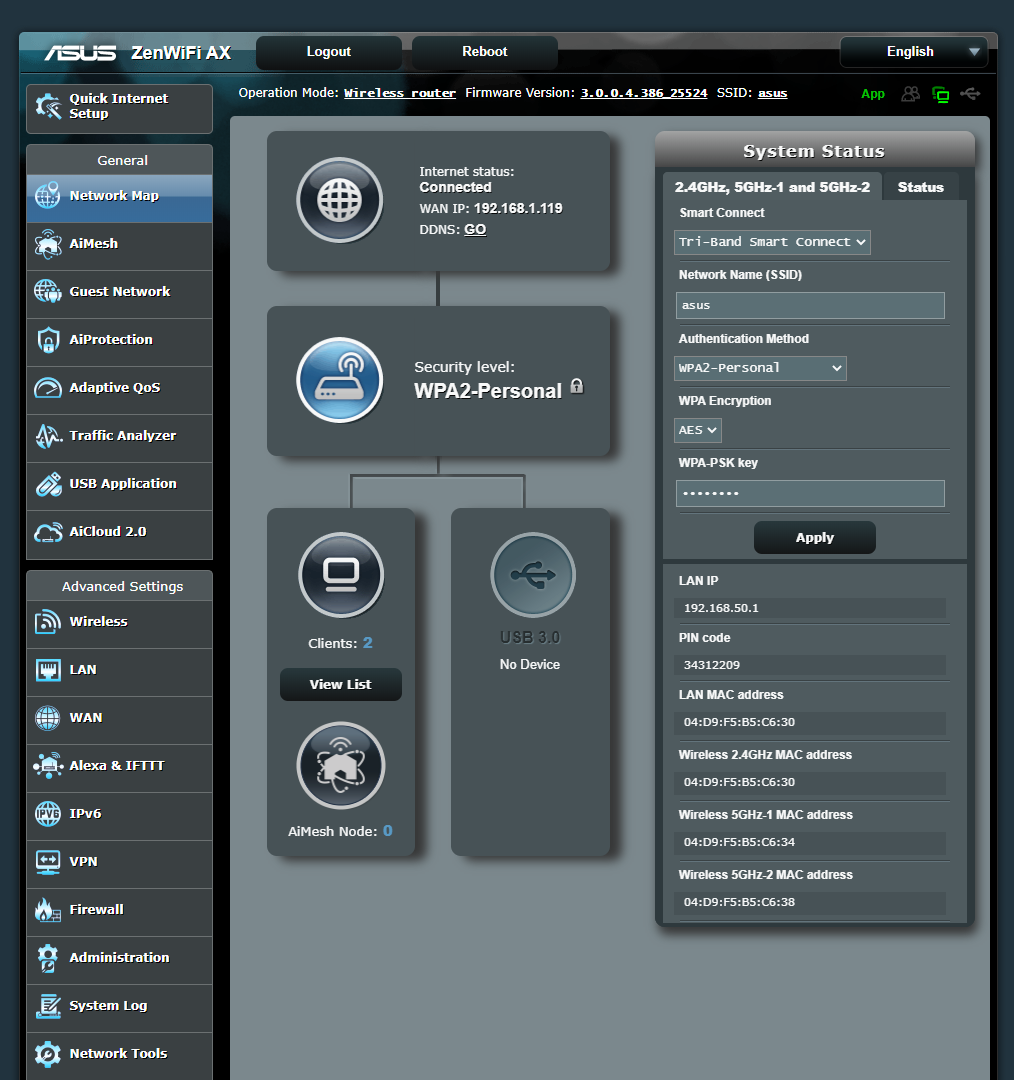Click the green network clients status icon
Image resolution: width=1014 pixels, height=1080 pixels.
coord(940,94)
